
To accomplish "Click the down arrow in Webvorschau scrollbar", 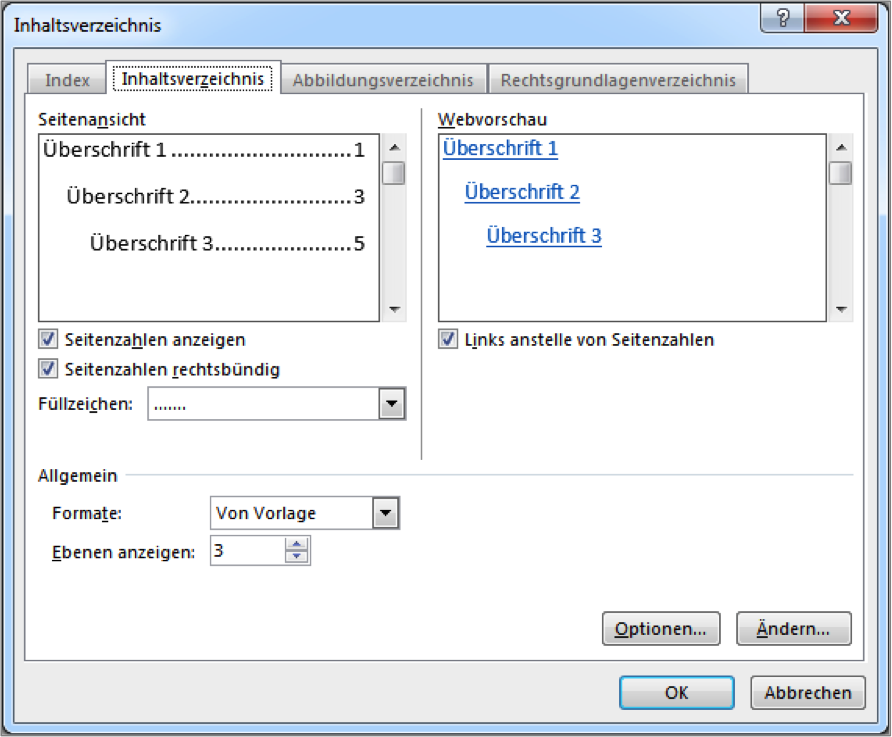I will tap(841, 309).
